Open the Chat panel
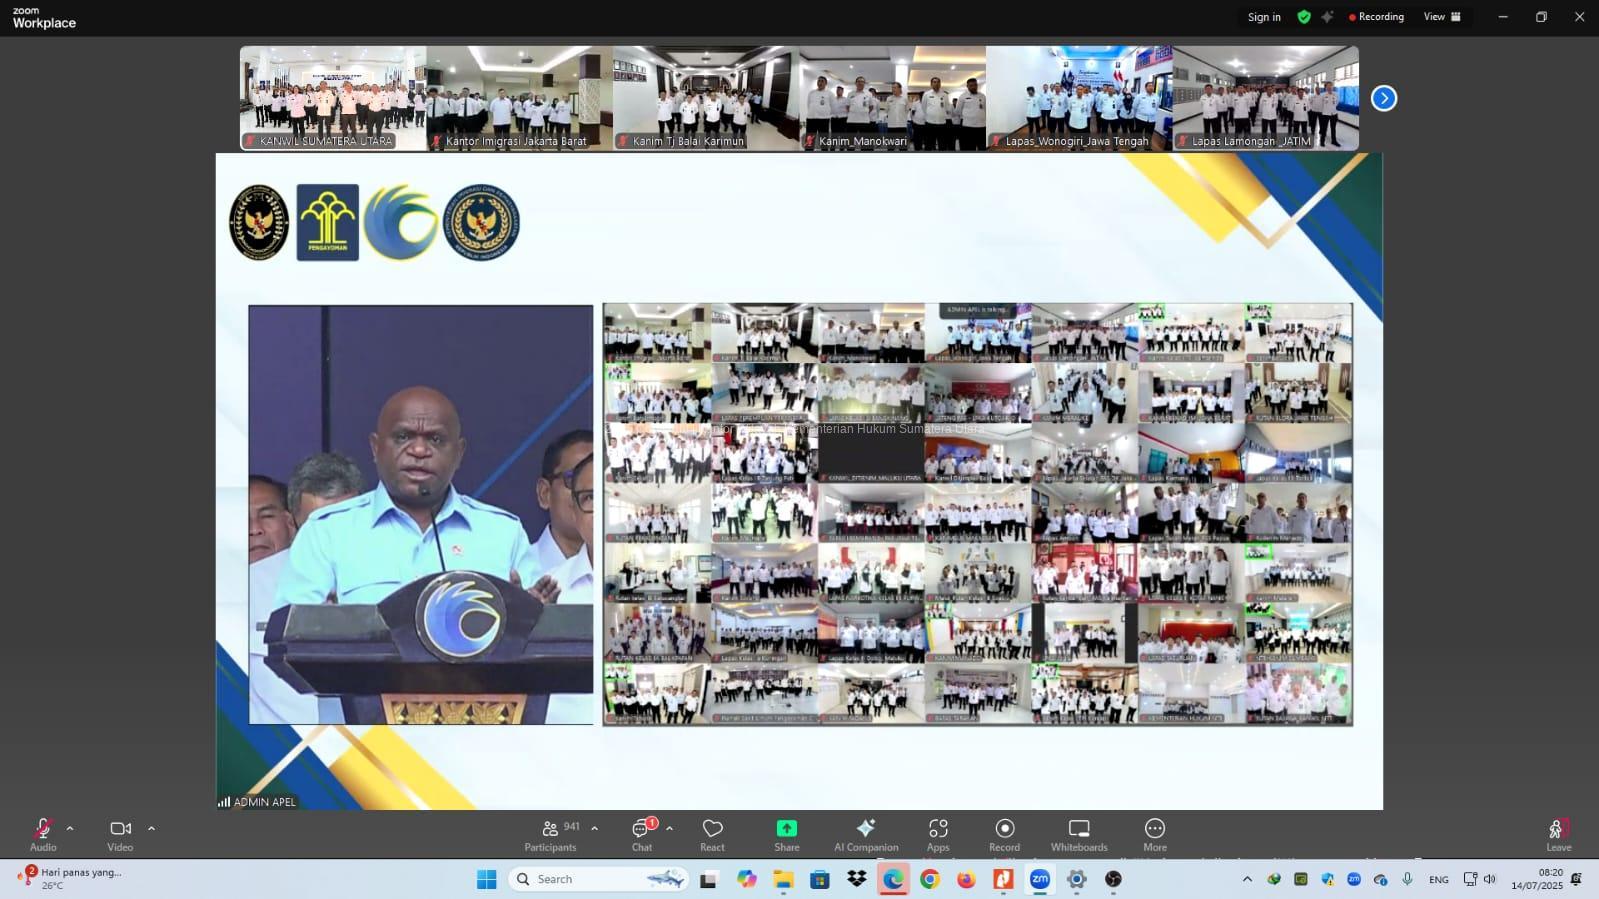Screen dimensions: 1599x899 click(642, 835)
